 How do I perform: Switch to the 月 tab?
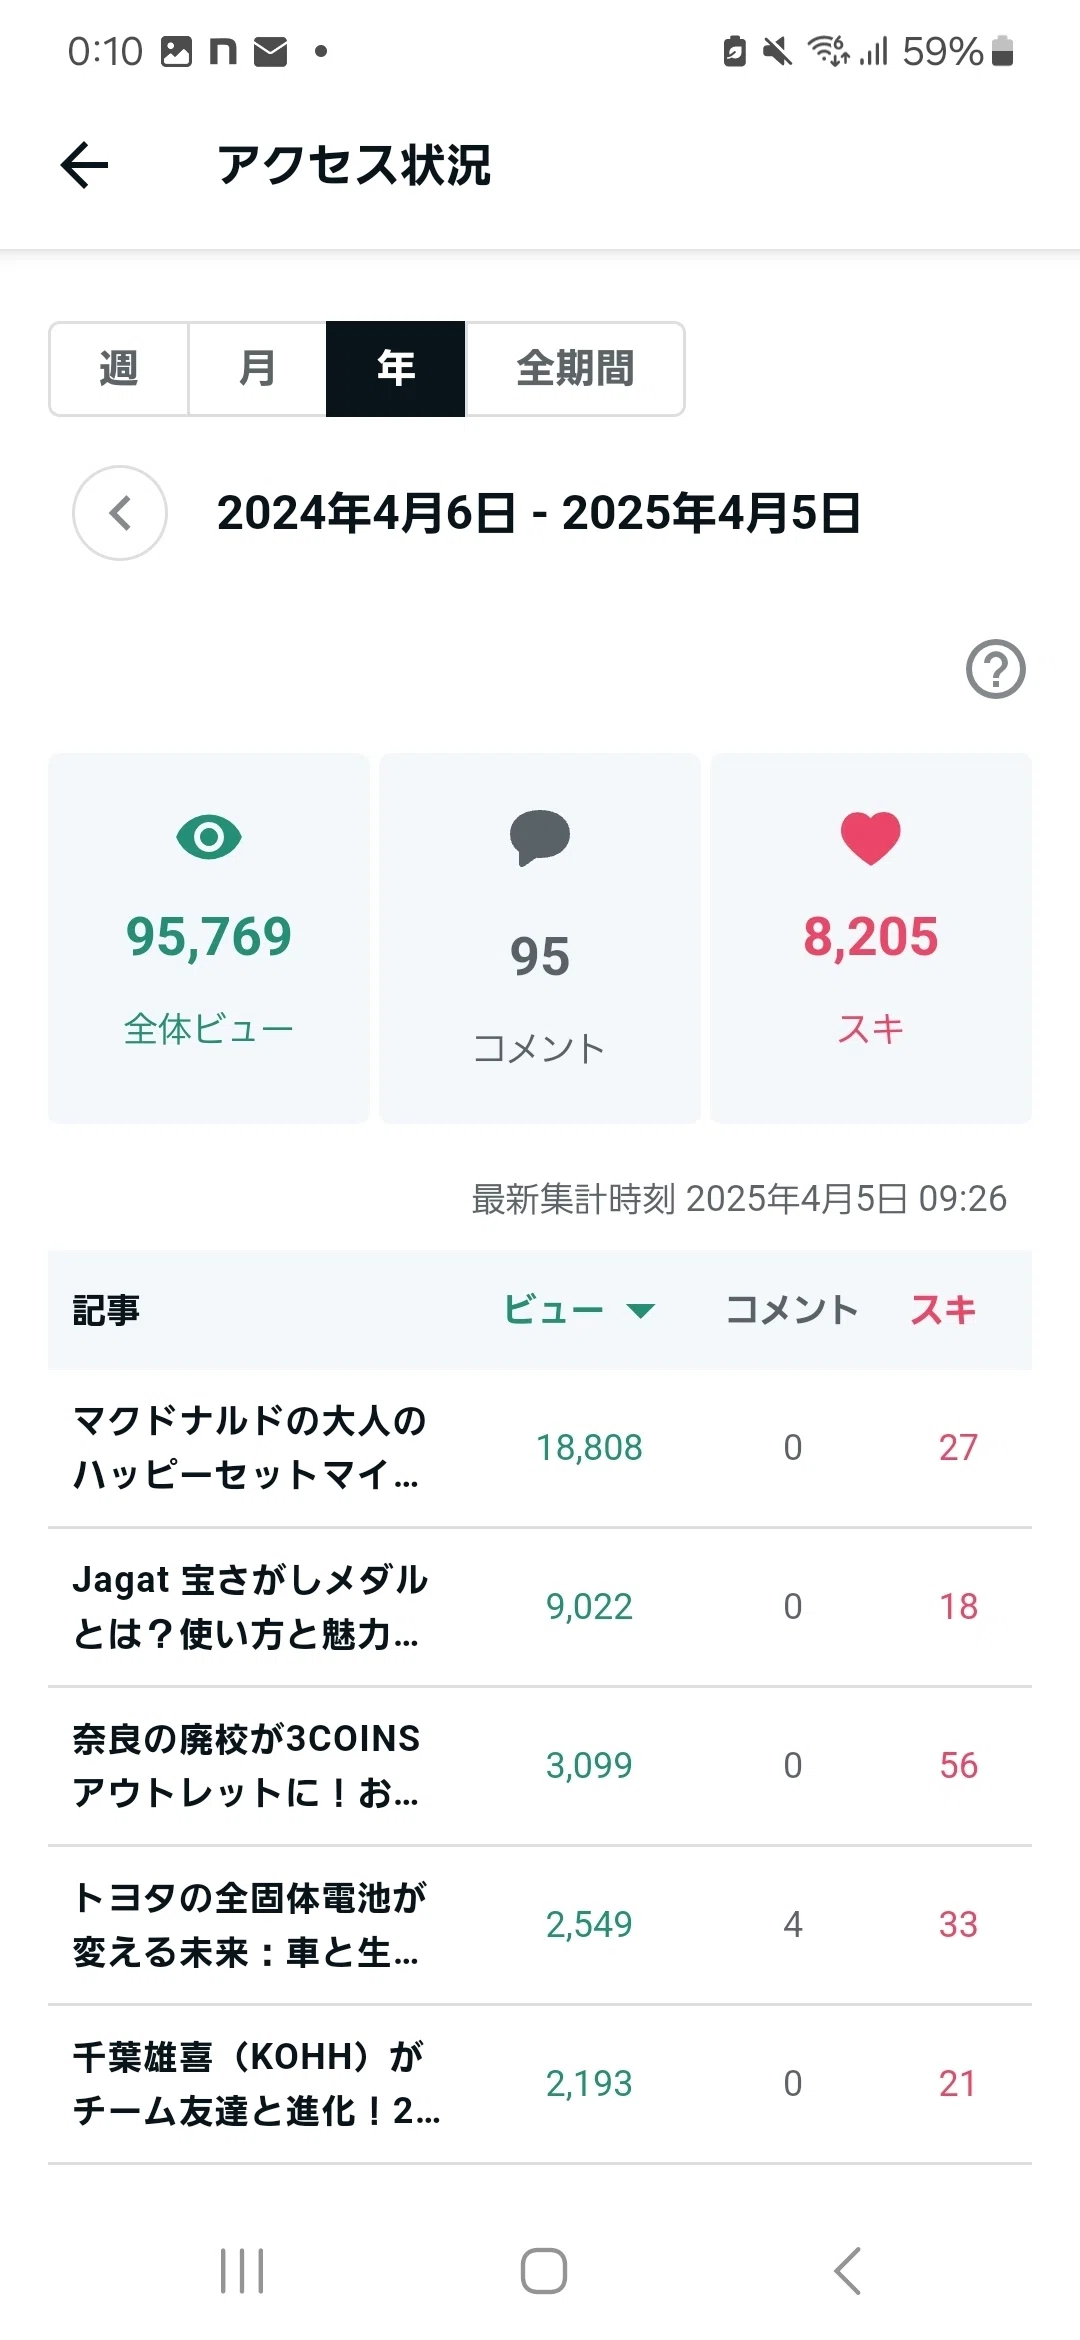point(257,368)
